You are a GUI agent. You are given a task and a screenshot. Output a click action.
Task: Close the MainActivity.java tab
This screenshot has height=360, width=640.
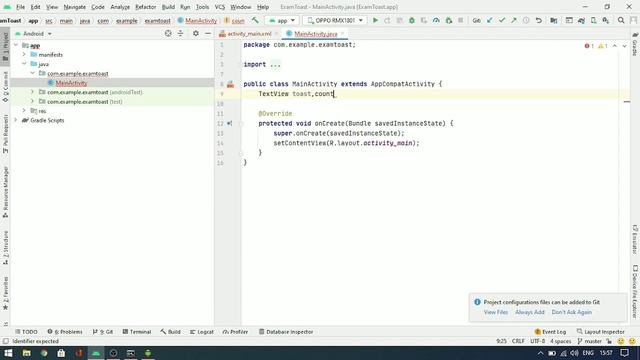(x=343, y=34)
